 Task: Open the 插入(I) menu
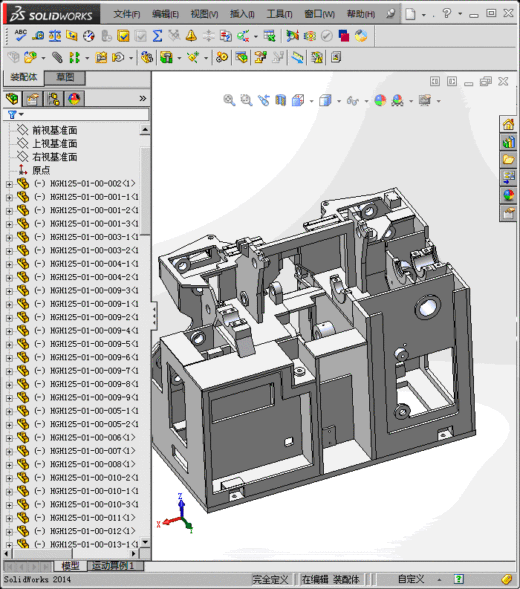coord(242,14)
